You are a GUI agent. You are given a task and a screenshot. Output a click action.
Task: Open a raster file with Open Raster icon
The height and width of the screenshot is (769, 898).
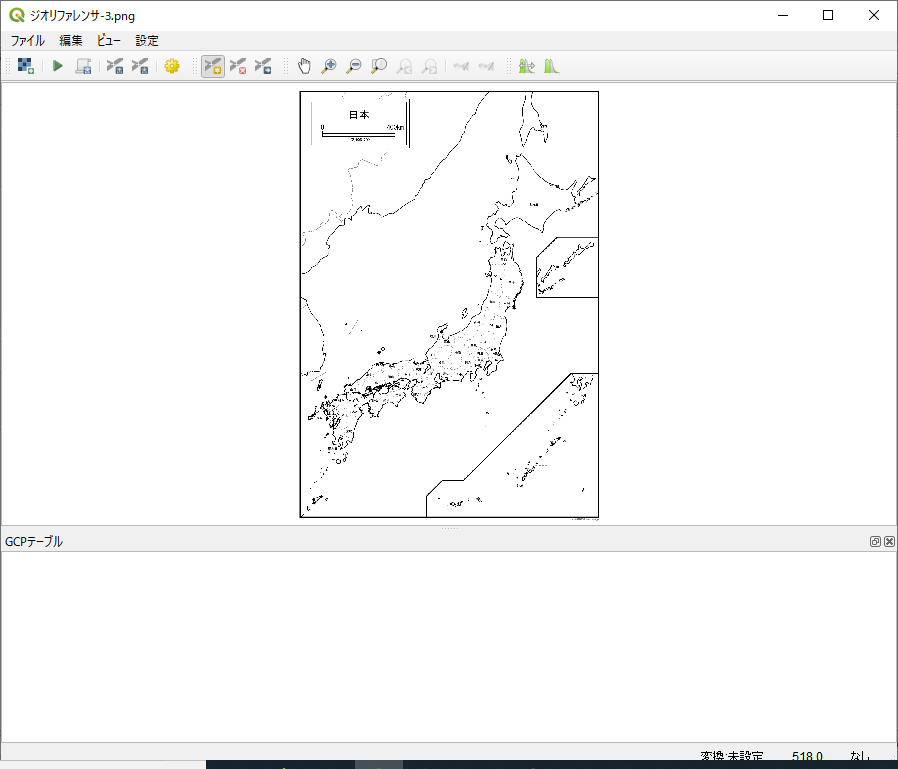[26, 66]
